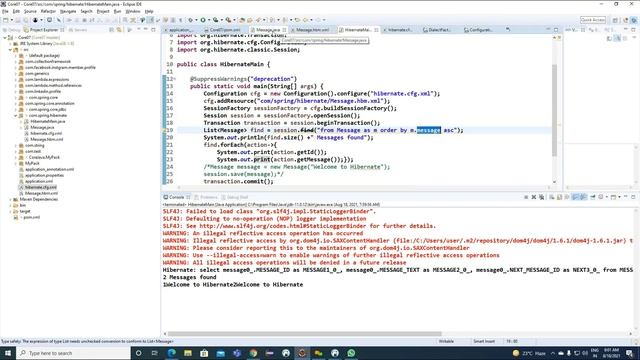This screenshot has height=360, width=640.
Task: Click the Open Perspective icon
Action: (615, 20)
